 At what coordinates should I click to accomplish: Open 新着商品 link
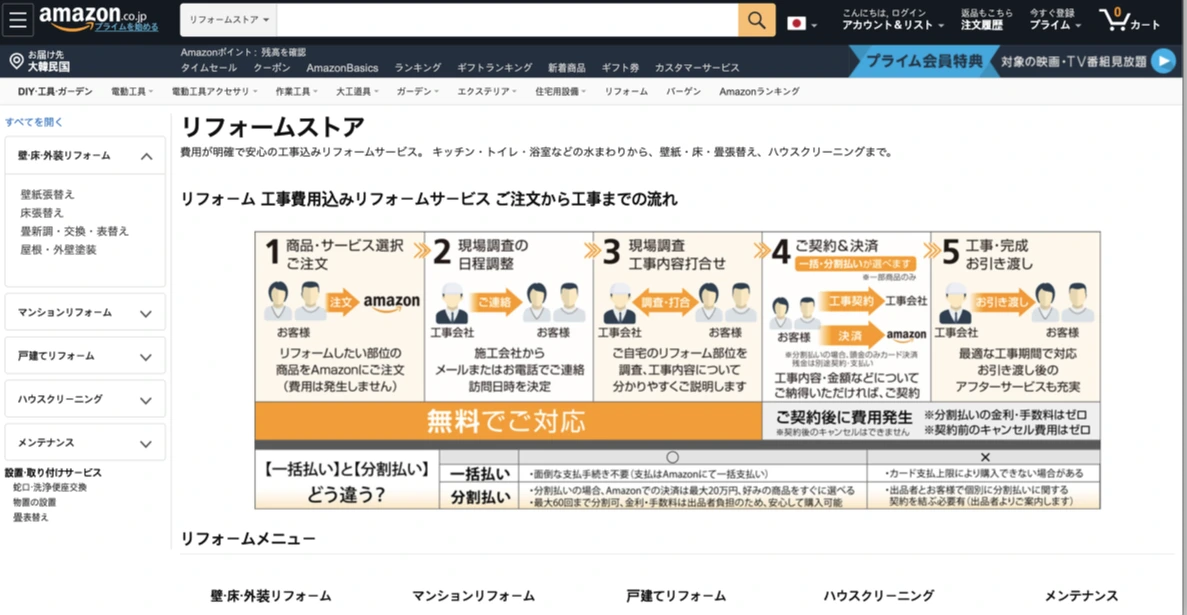pyautogui.click(x=567, y=67)
